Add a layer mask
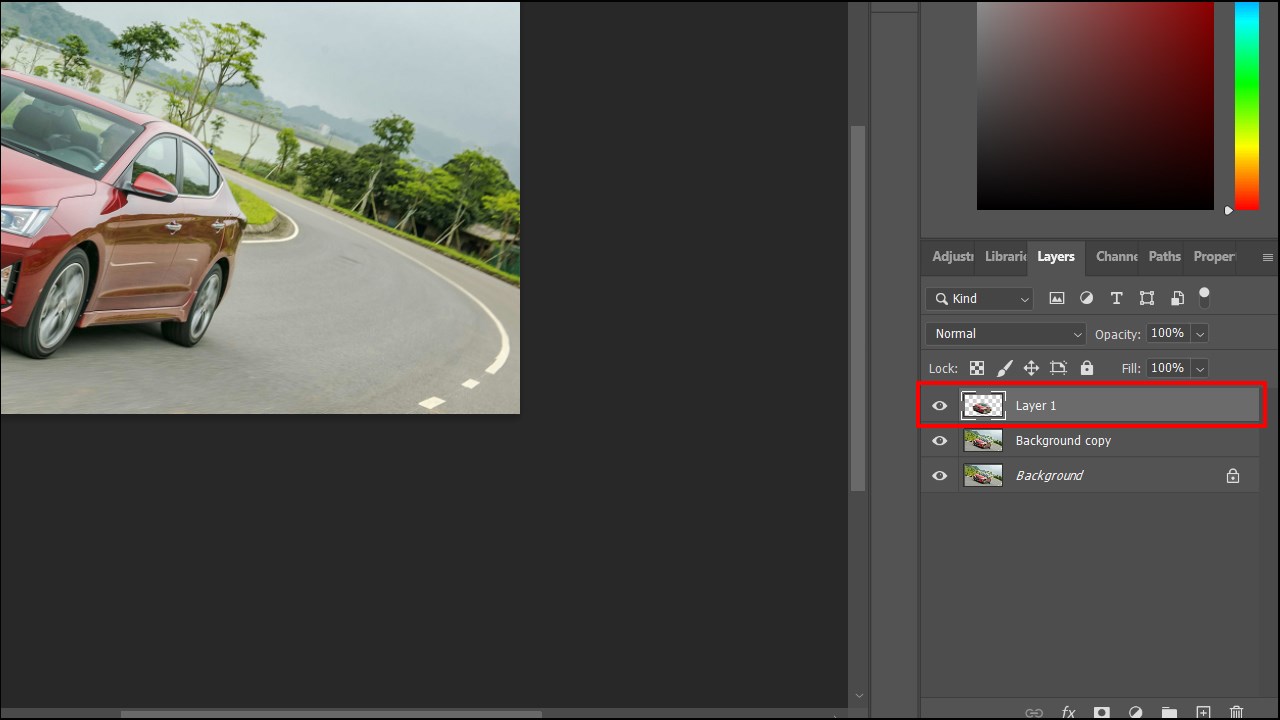This screenshot has height=720, width=1280. [1102, 712]
